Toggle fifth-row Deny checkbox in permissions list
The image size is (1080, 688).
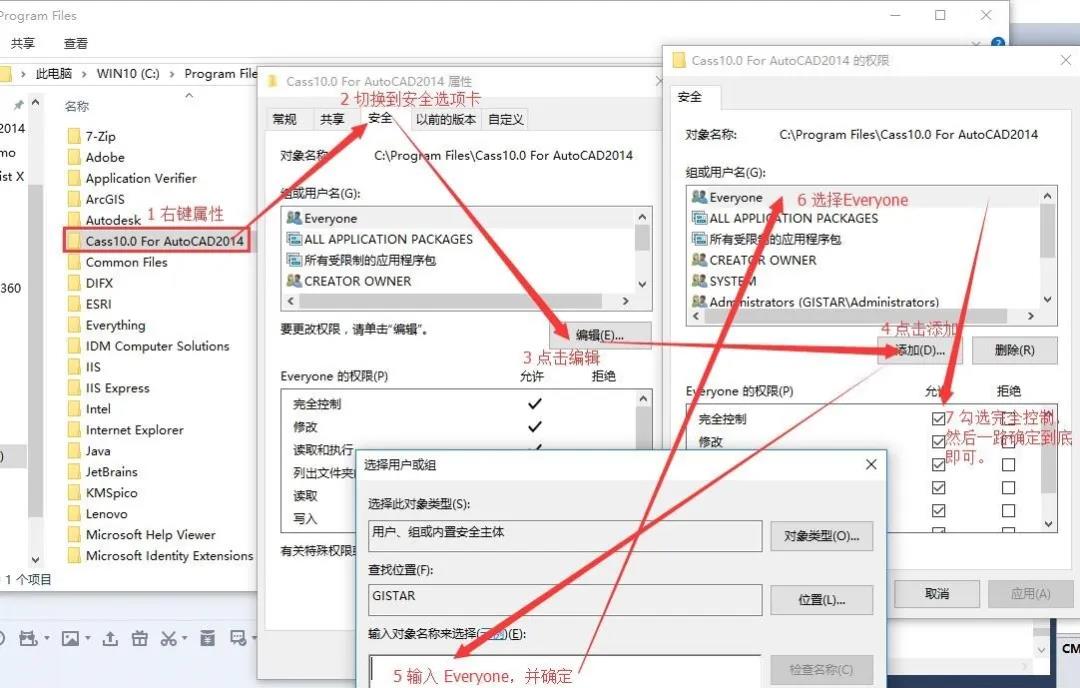click(x=1008, y=510)
